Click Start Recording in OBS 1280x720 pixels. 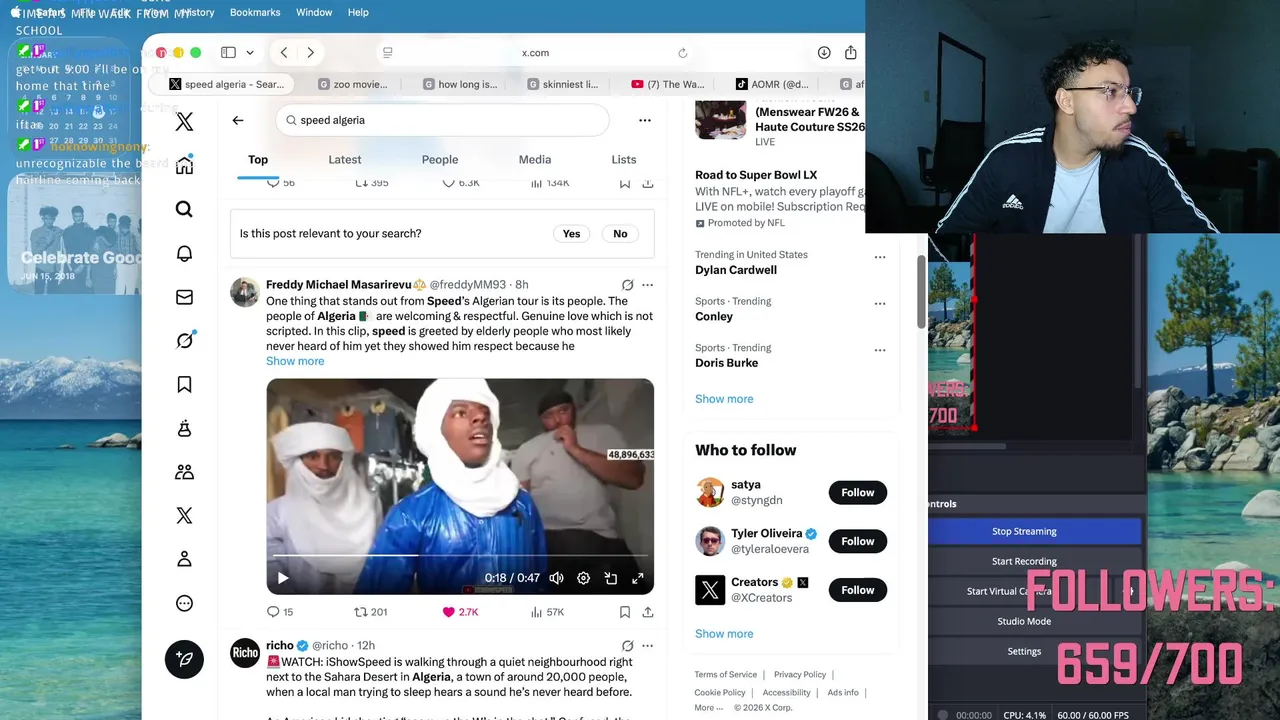1024,561
